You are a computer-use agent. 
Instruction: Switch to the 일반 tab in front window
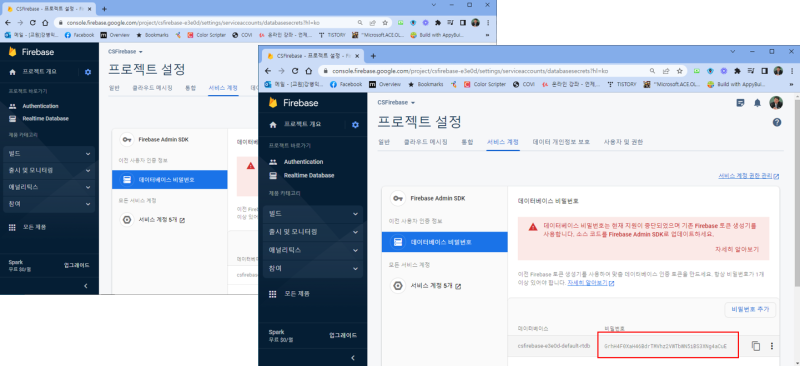coord(384,142)
